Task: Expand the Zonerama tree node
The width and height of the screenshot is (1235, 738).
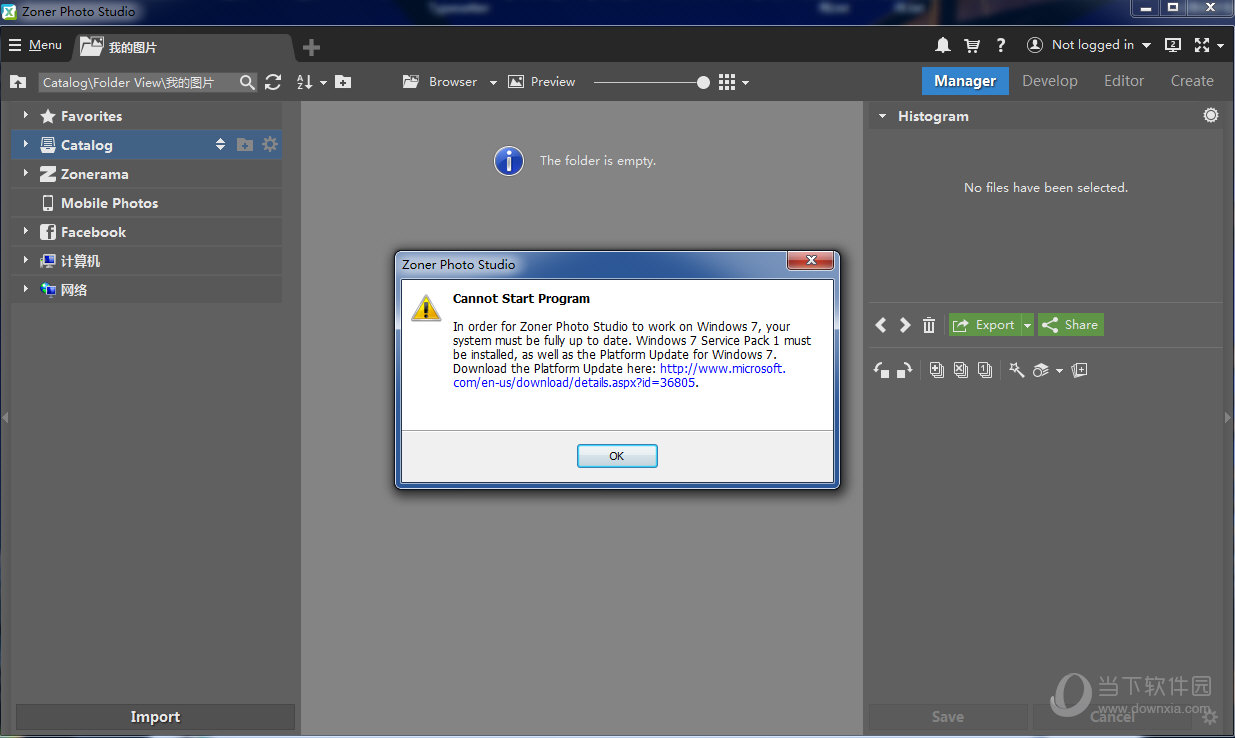Action: (26, 174)
